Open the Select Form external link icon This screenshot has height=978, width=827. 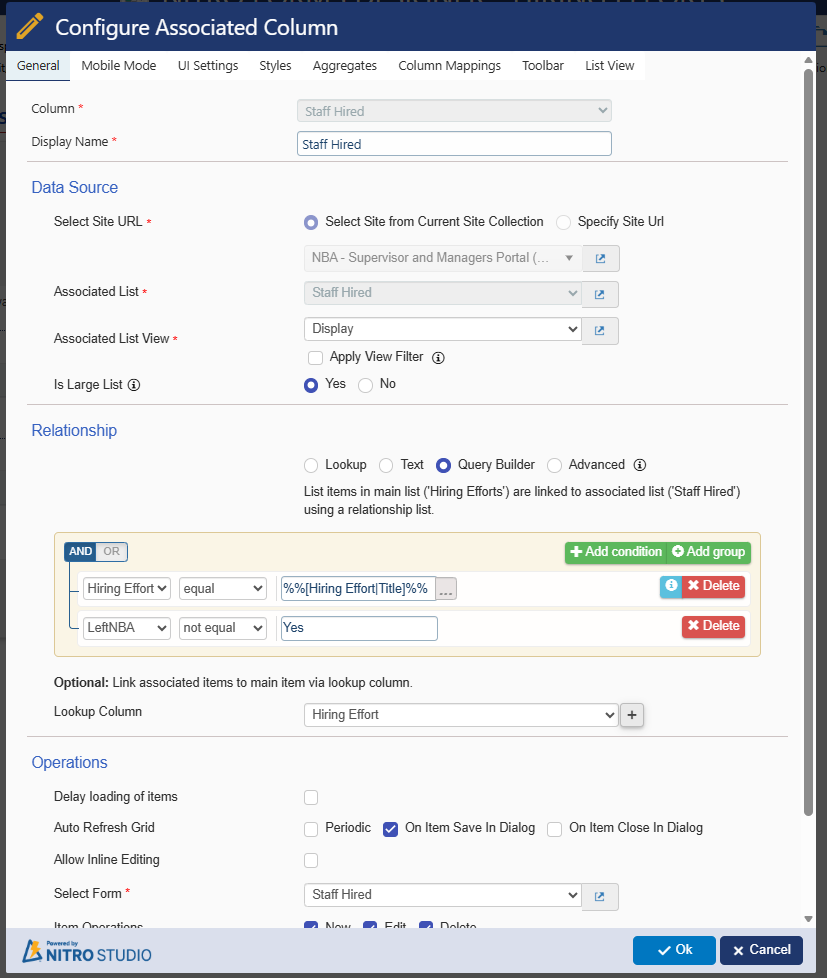(x=600, y=896)
